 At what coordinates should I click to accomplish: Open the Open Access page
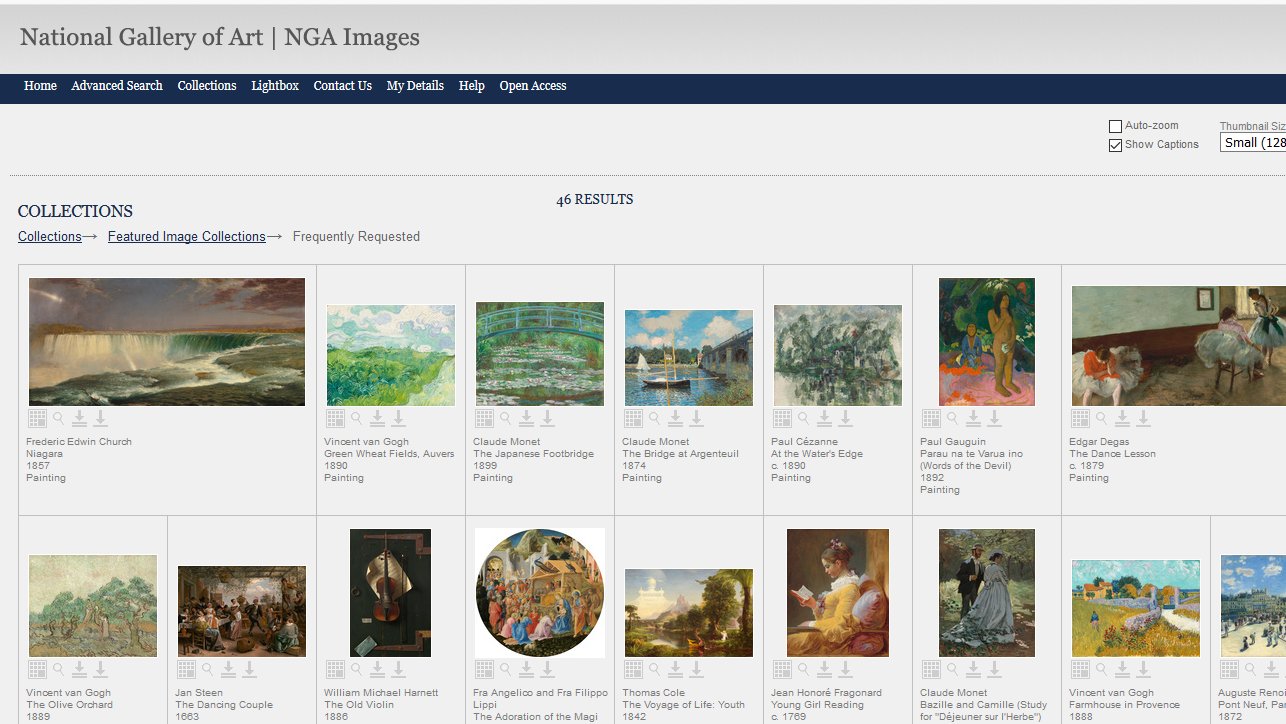pyautogui.click(x=533, y=86)
